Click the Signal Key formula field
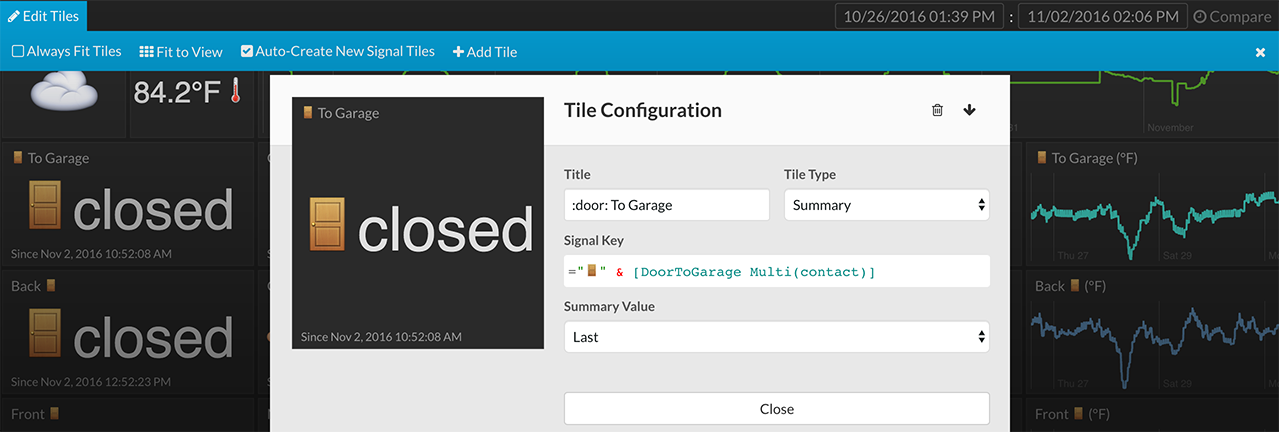This screenshot has width=1279, height=432. pos(776,271)
